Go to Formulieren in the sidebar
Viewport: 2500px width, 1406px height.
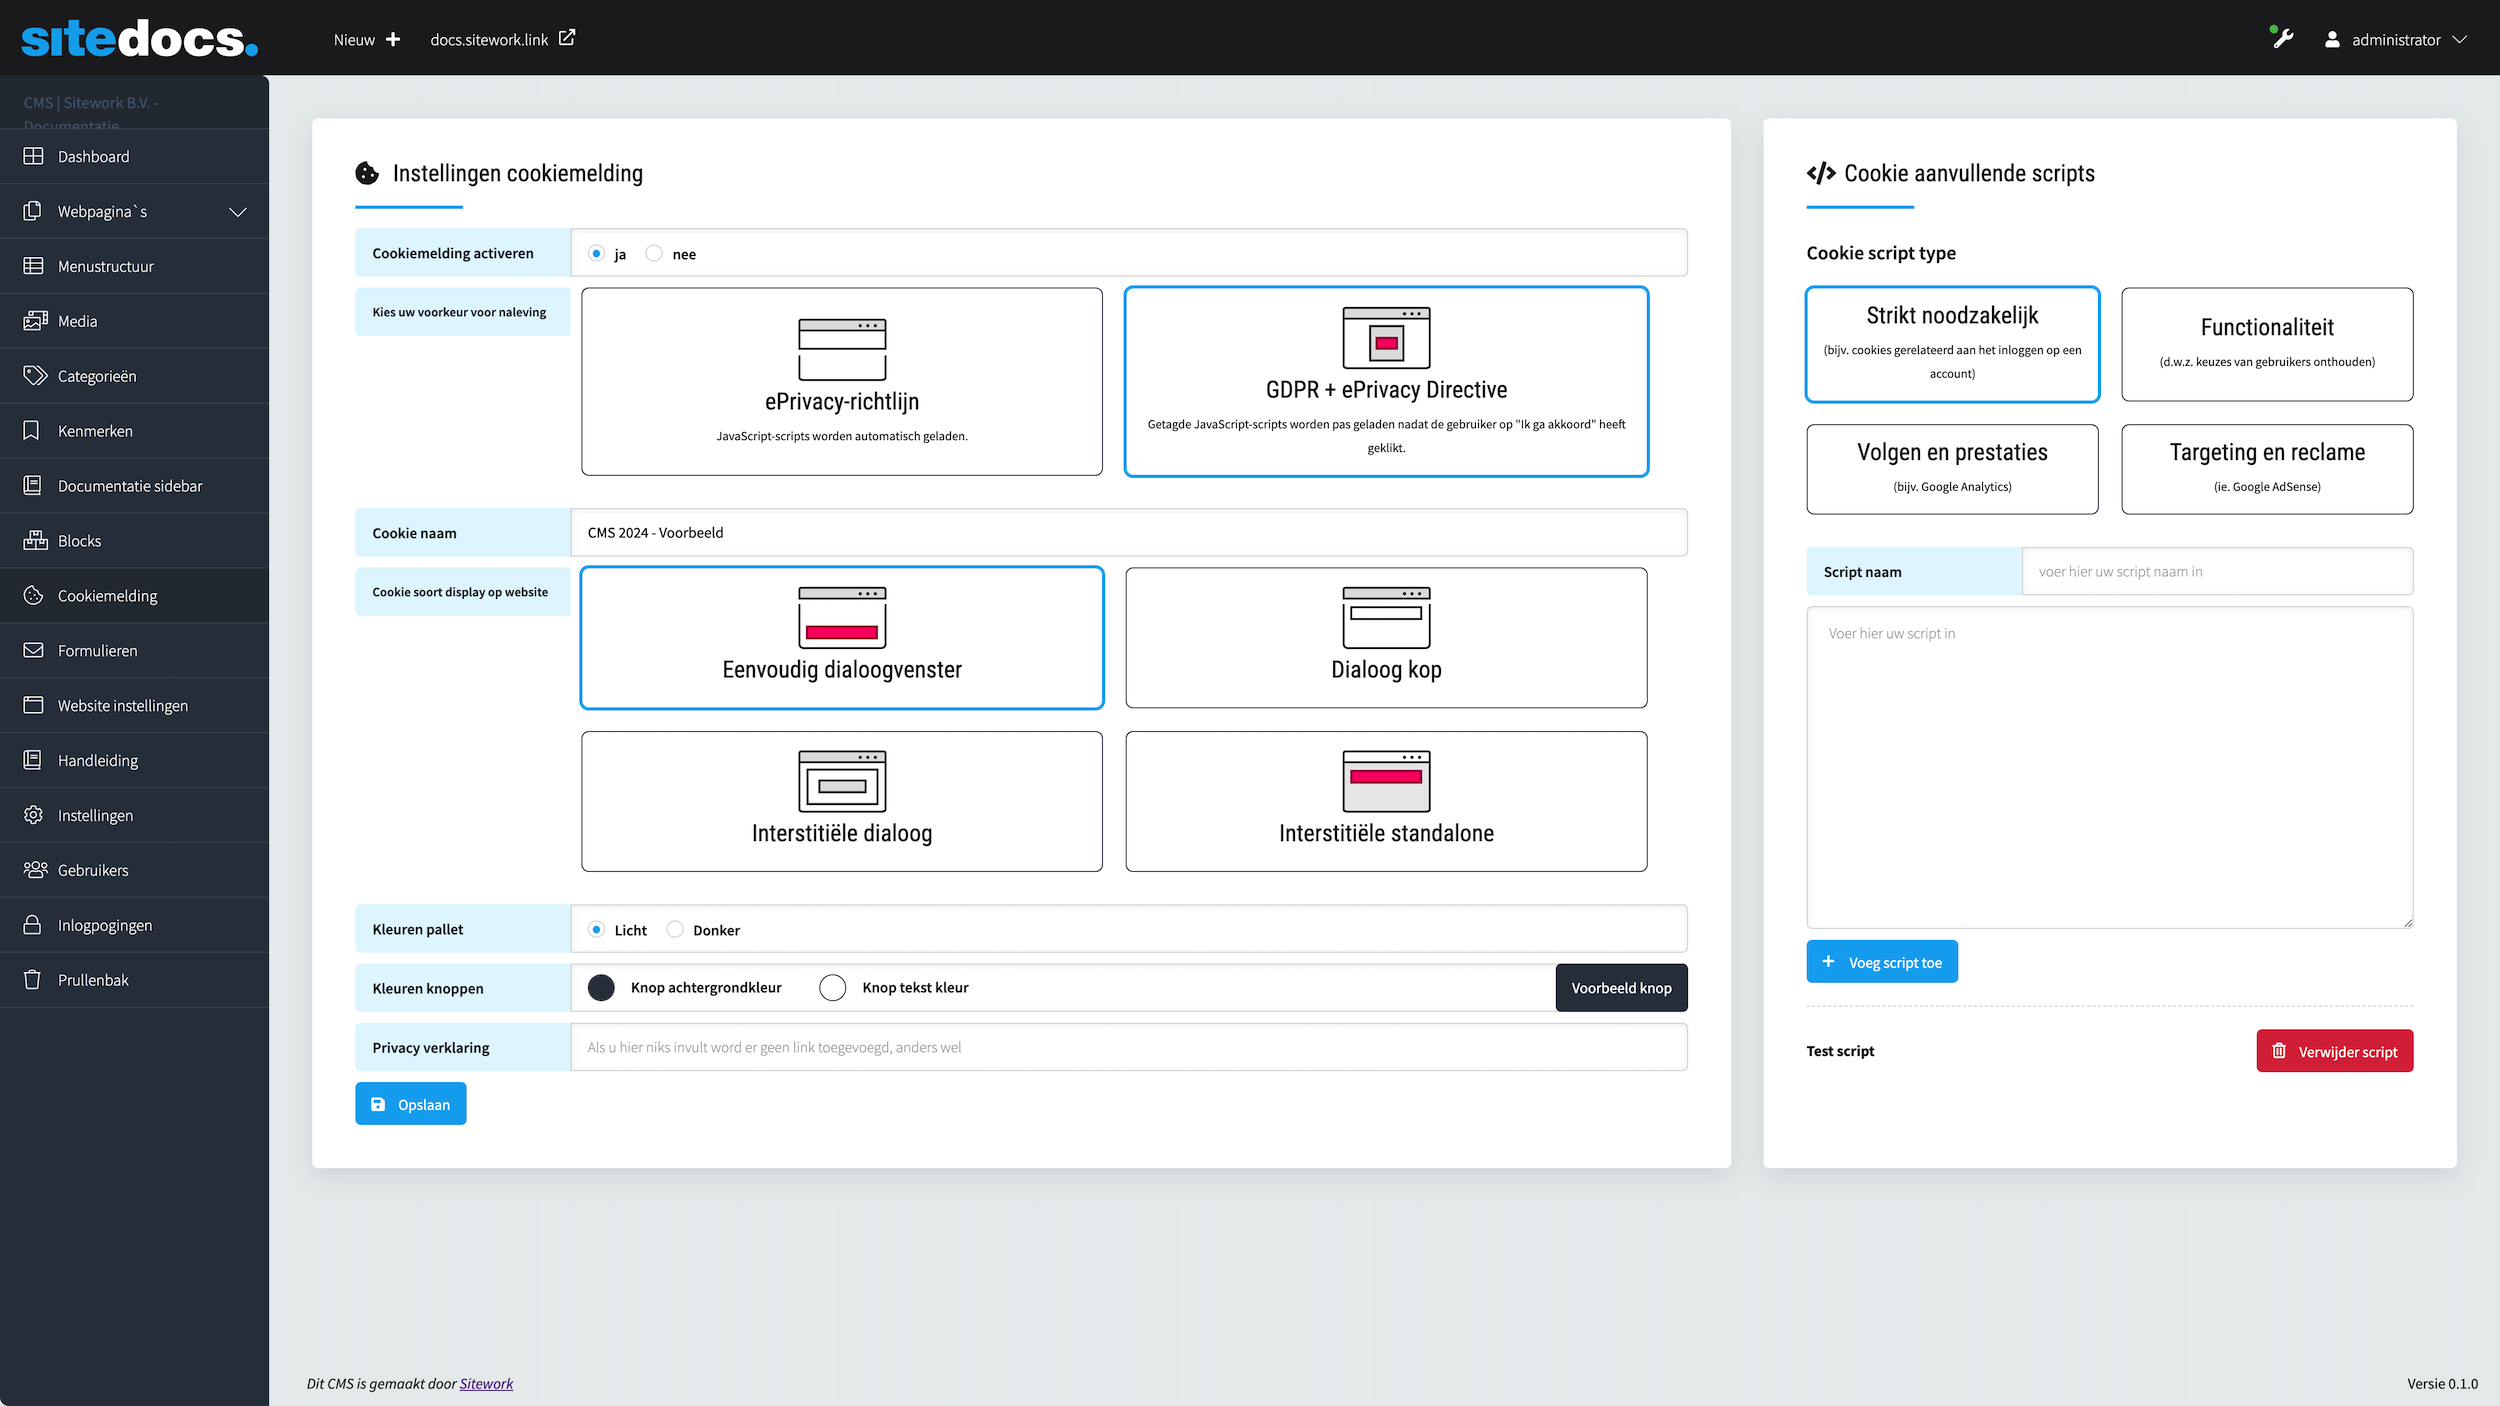tap(97, 650)
